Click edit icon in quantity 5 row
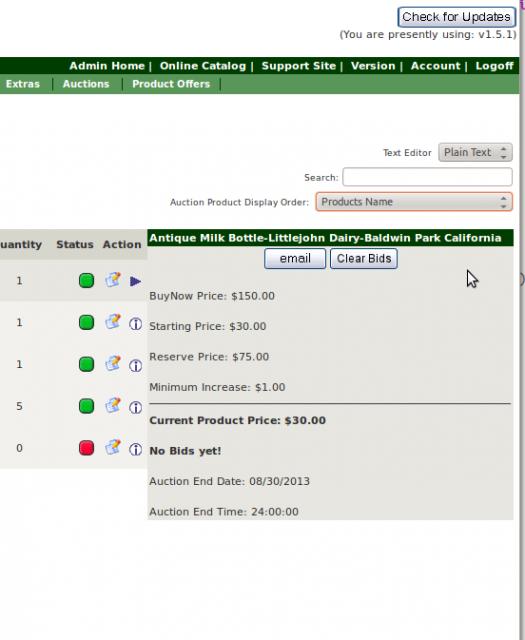 click(113, 406)
